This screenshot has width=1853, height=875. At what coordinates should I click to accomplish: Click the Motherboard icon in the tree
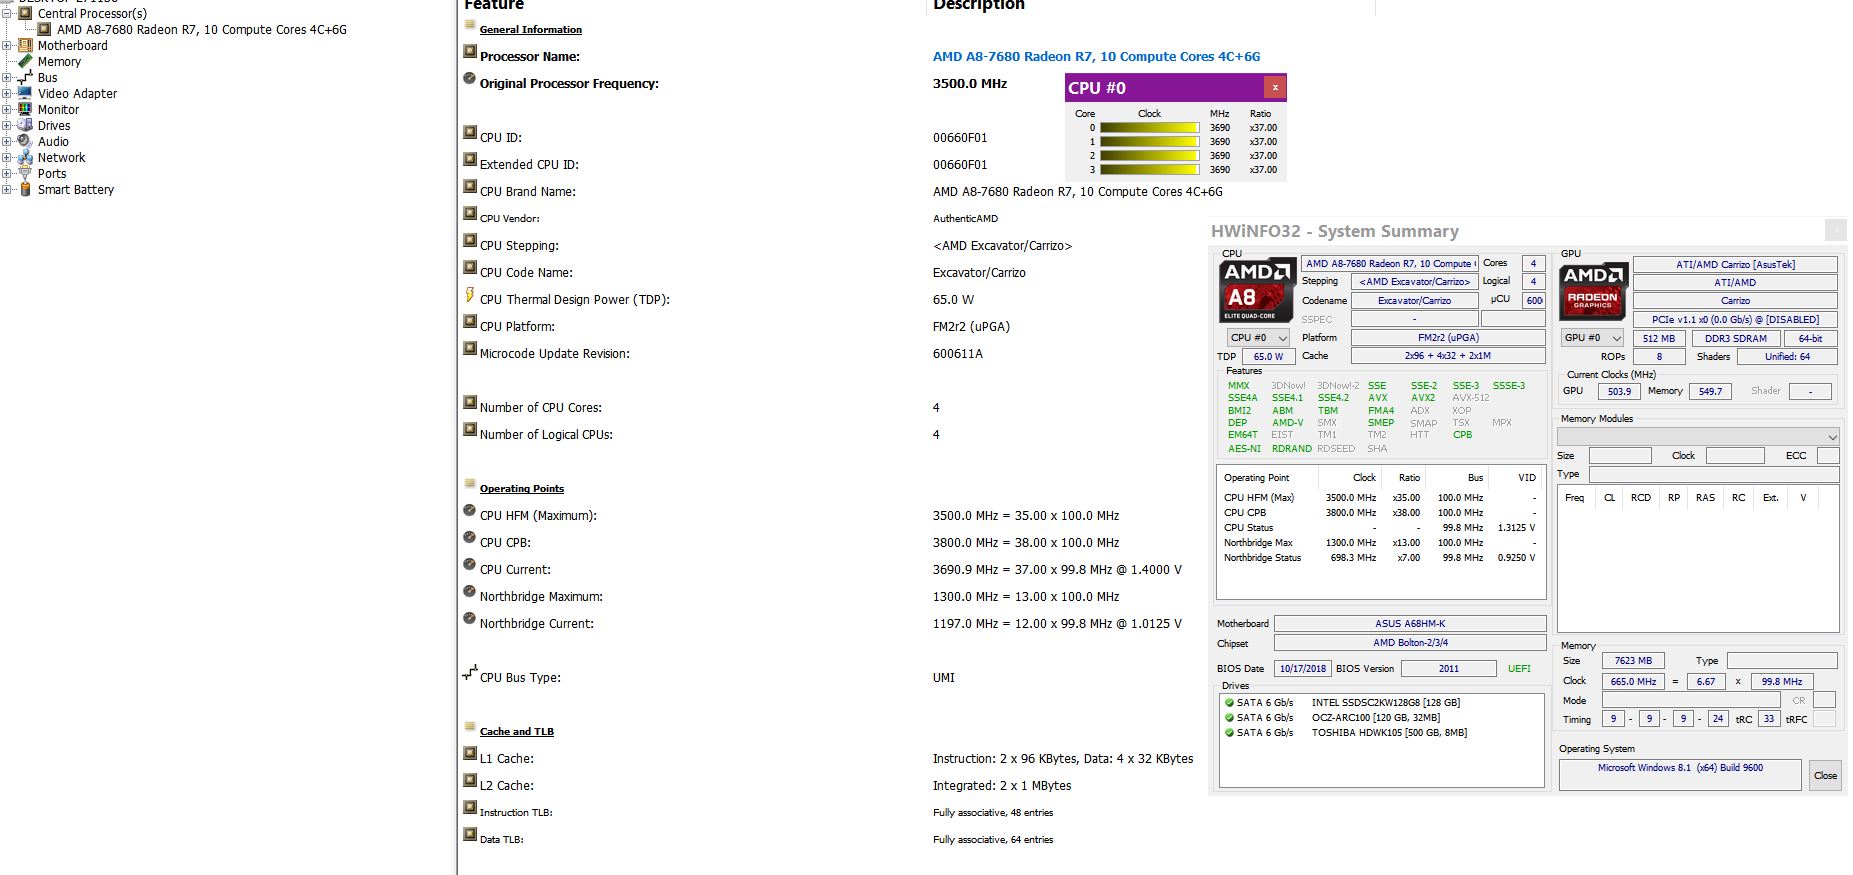(x=25, y=45)
